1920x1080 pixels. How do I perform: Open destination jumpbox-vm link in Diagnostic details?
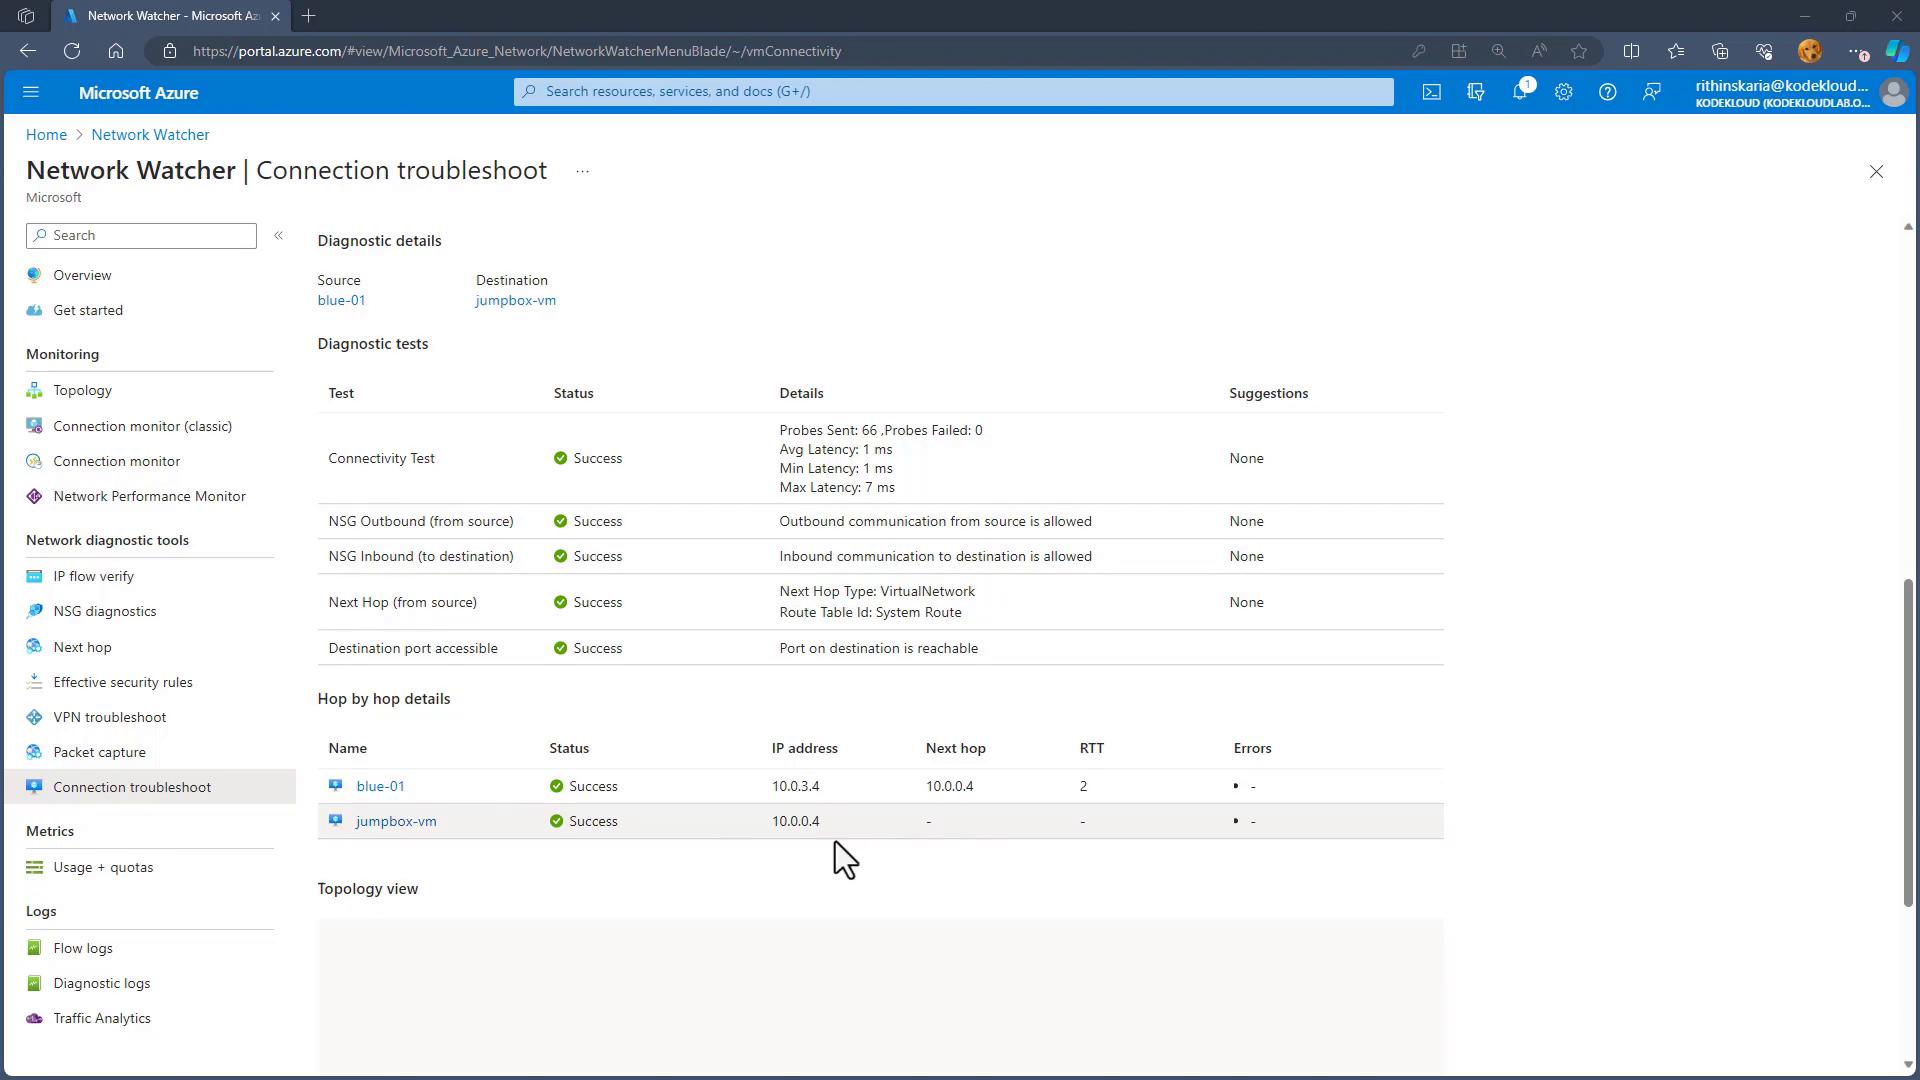point(515,300)
